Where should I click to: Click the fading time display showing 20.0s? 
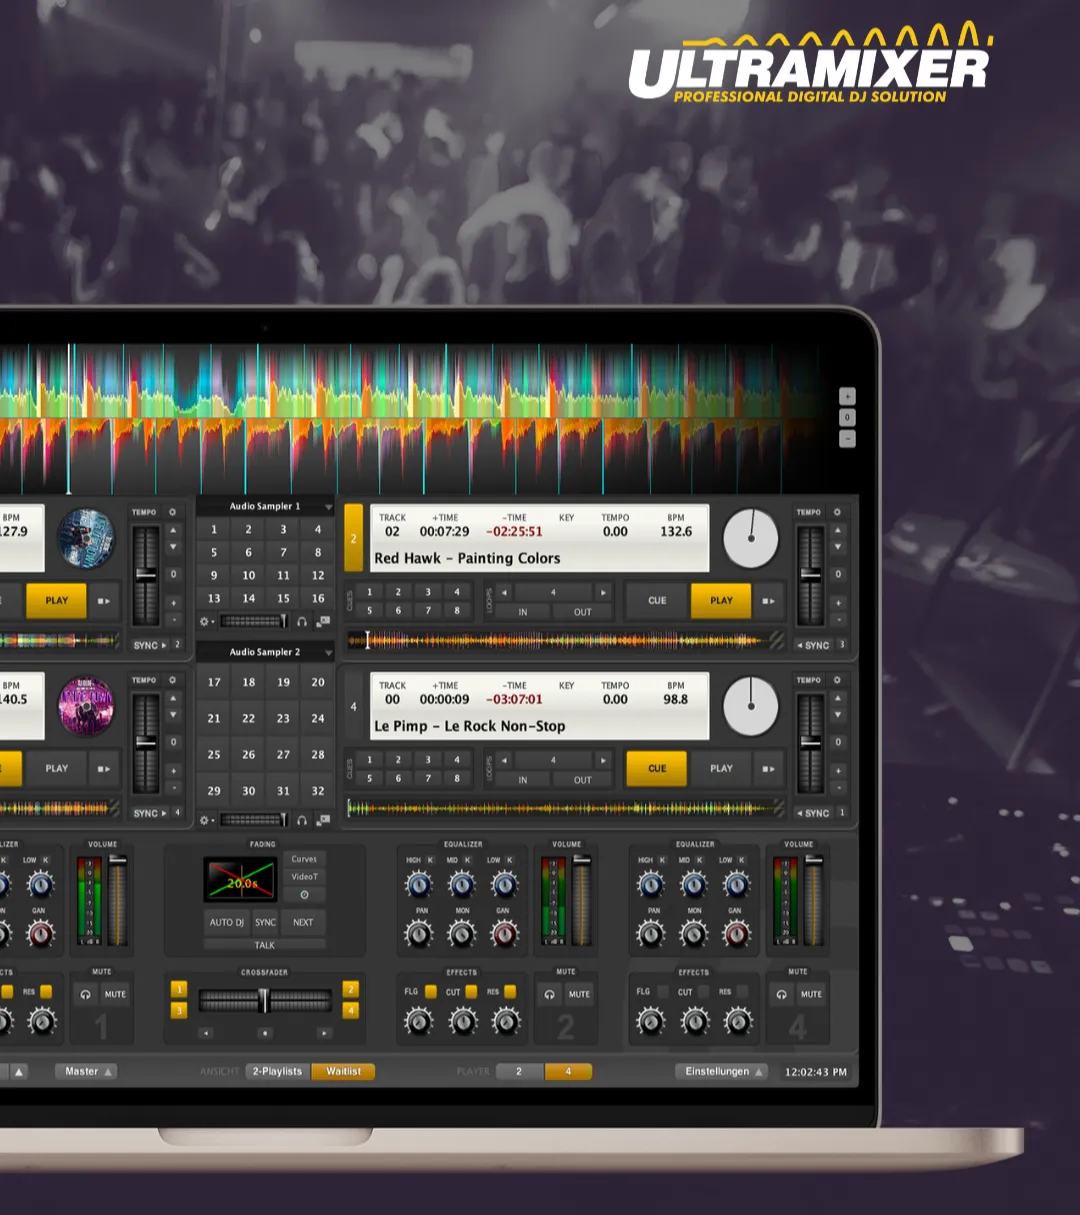coord(241,880)
